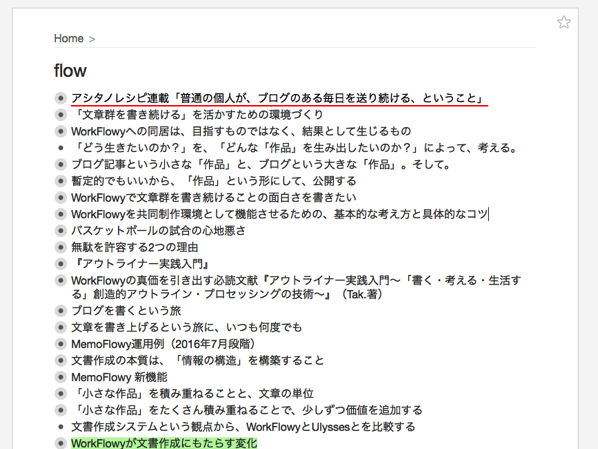The image size is (598, 449).
Task: Click bullet of 暫定的でもいいから item
Action: [61, 181]
